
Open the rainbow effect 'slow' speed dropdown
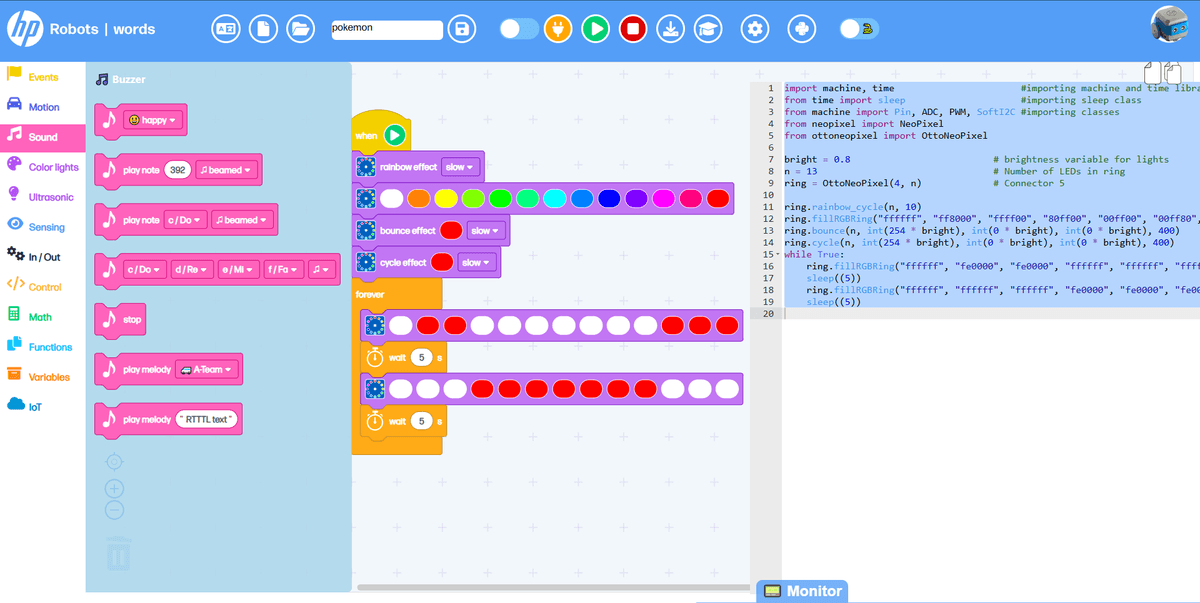[461, 167]
